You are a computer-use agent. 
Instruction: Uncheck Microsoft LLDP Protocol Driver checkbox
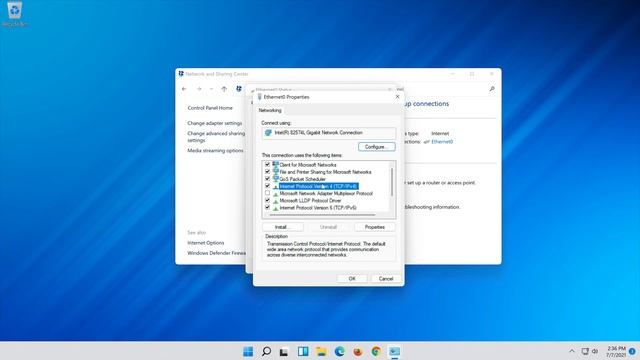267,200
